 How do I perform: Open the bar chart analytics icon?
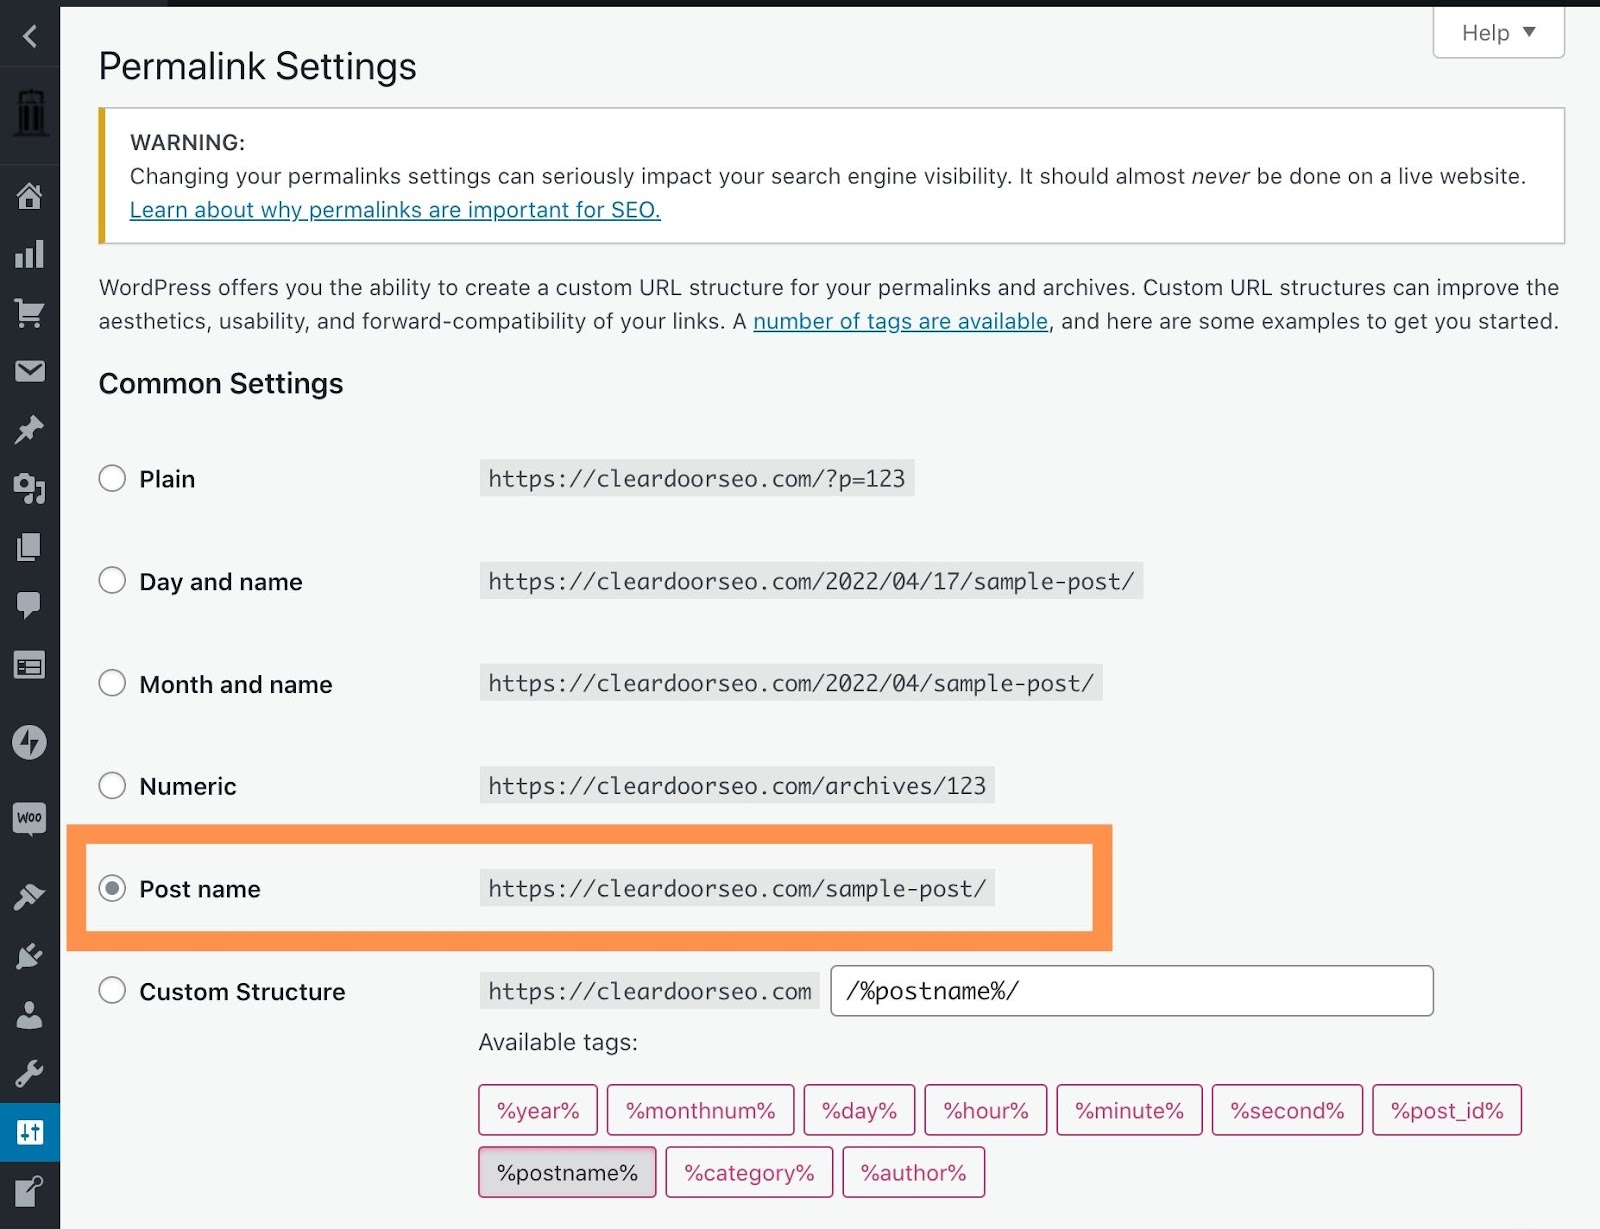30,254
